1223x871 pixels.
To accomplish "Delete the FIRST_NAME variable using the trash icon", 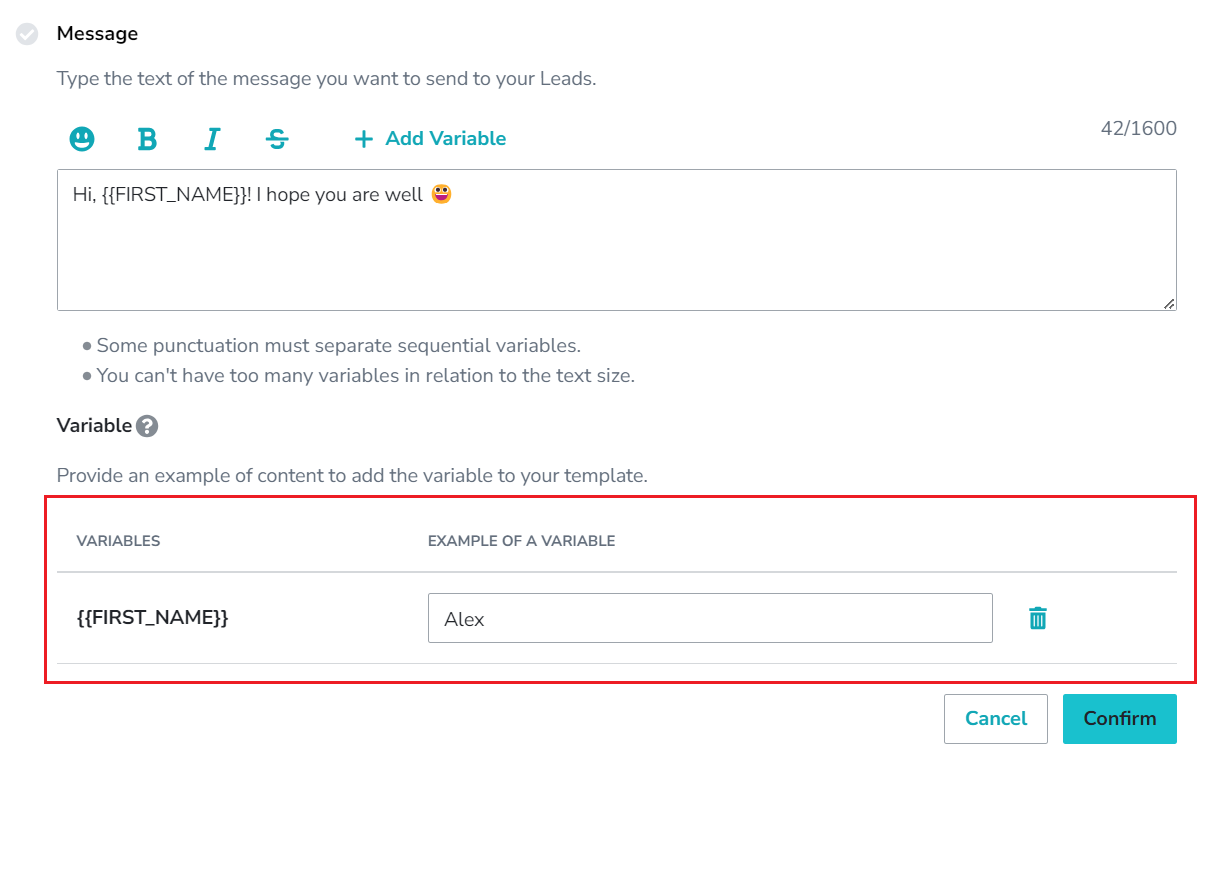I will [x=1038, y=617].
